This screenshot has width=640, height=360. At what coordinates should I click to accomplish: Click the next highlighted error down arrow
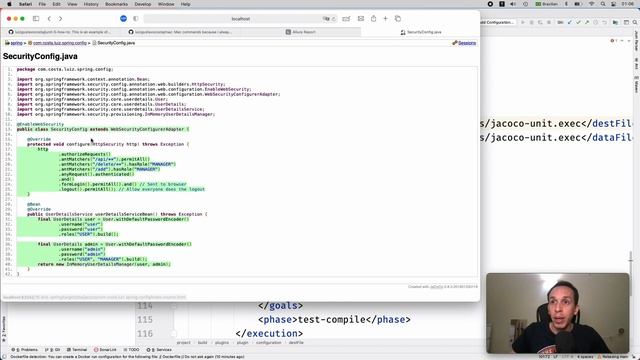coord(628,41)
